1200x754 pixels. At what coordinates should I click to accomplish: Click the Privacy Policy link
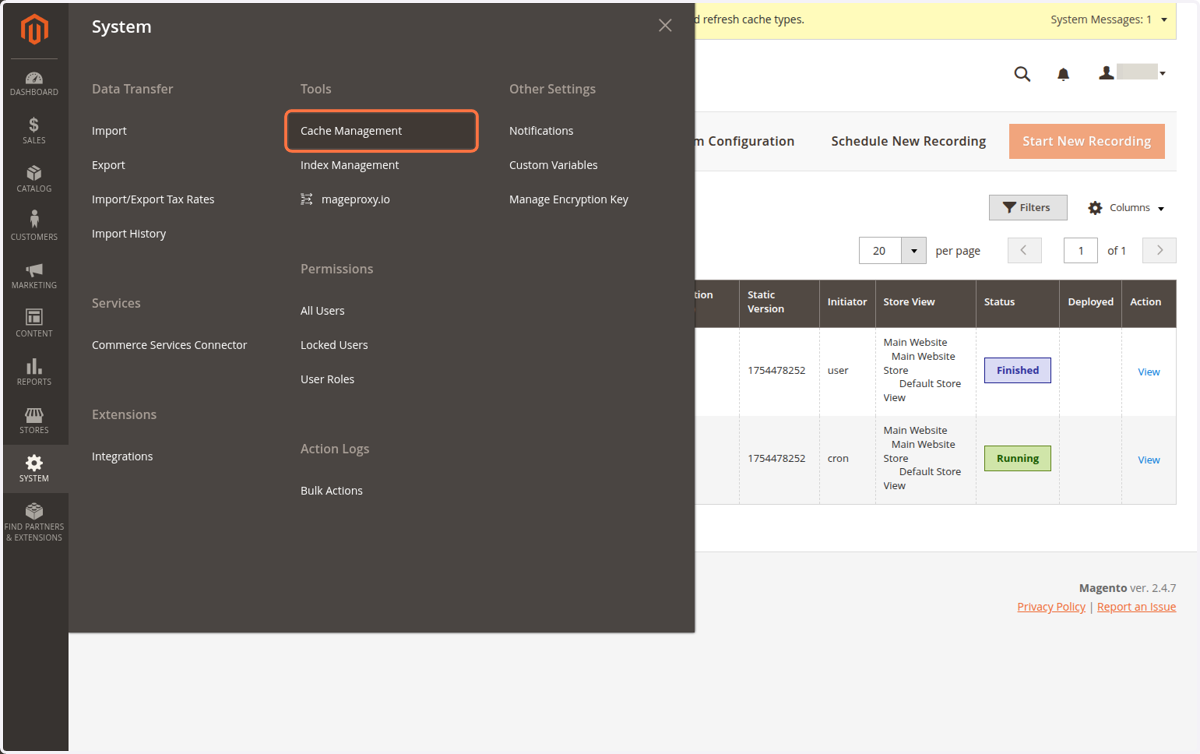pyautogui.click(x=1051, y=607)
